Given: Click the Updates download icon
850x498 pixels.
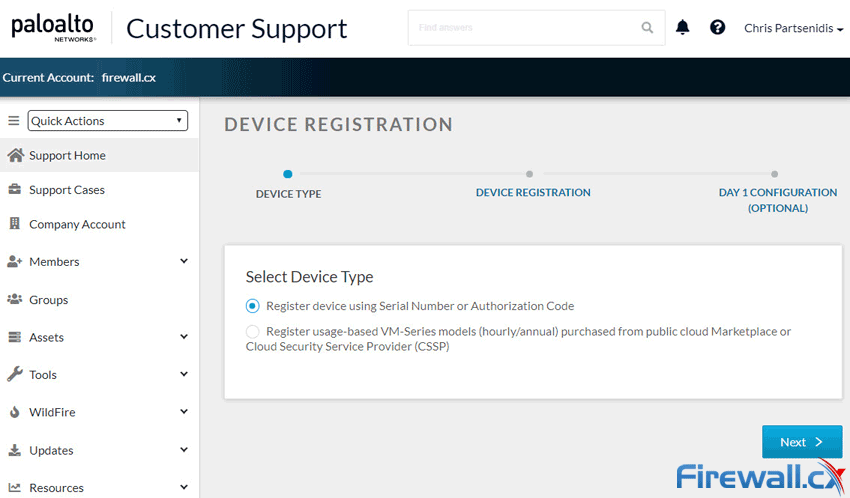Looking at the screenshot, I should 15,450.
